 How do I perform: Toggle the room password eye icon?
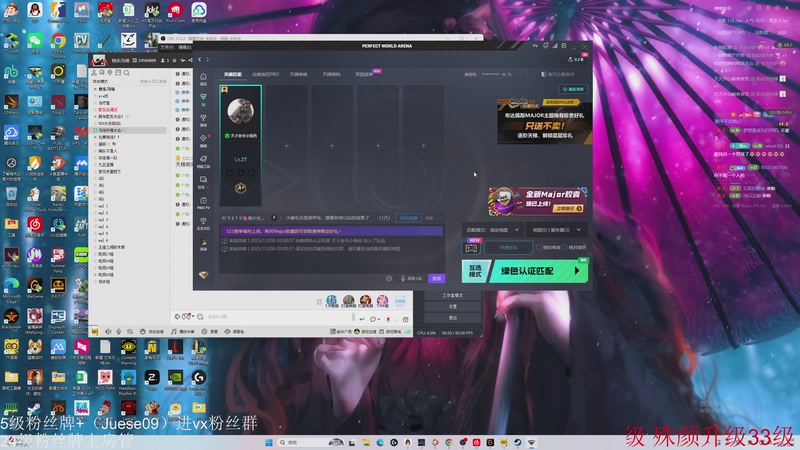pos(504,74)
